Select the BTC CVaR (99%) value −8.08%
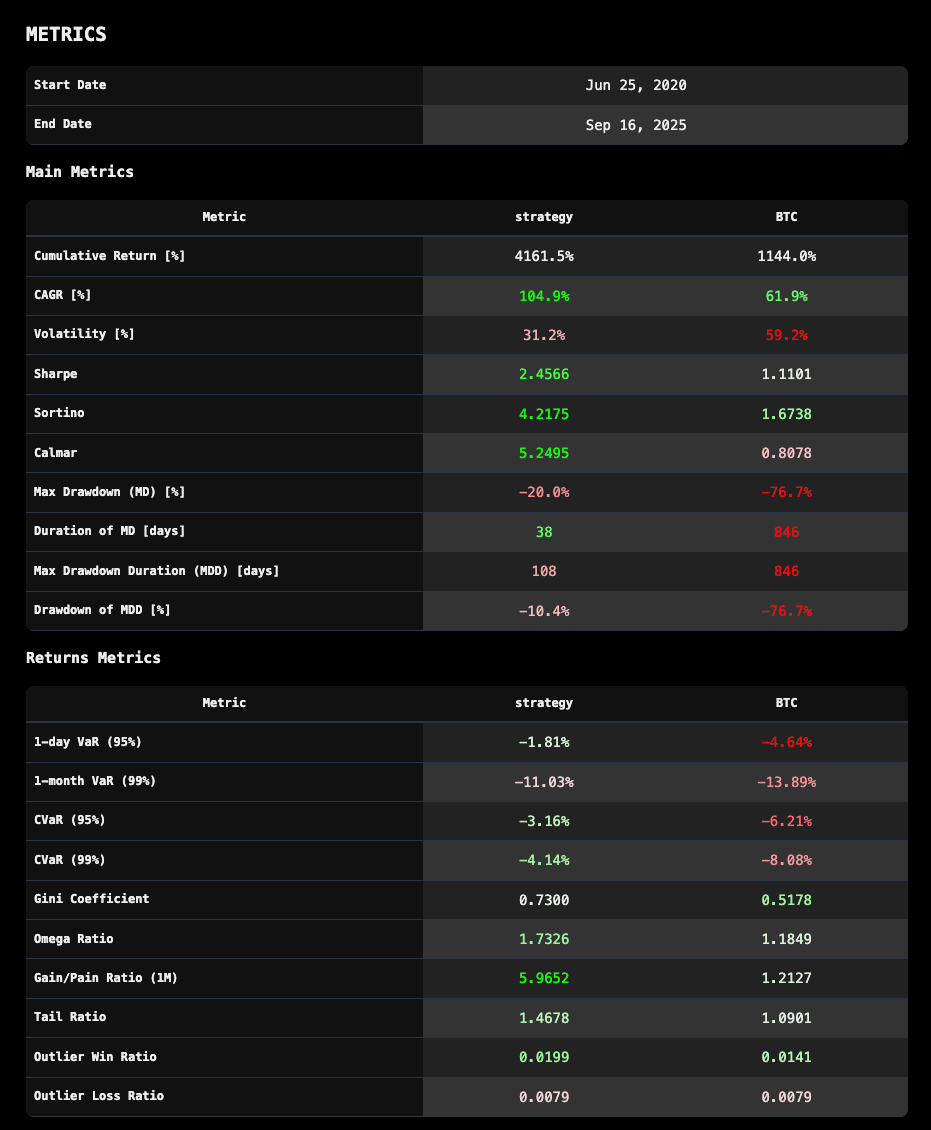Image resolution: width=931 pixels, height=1130 pixels. (786, 860)
